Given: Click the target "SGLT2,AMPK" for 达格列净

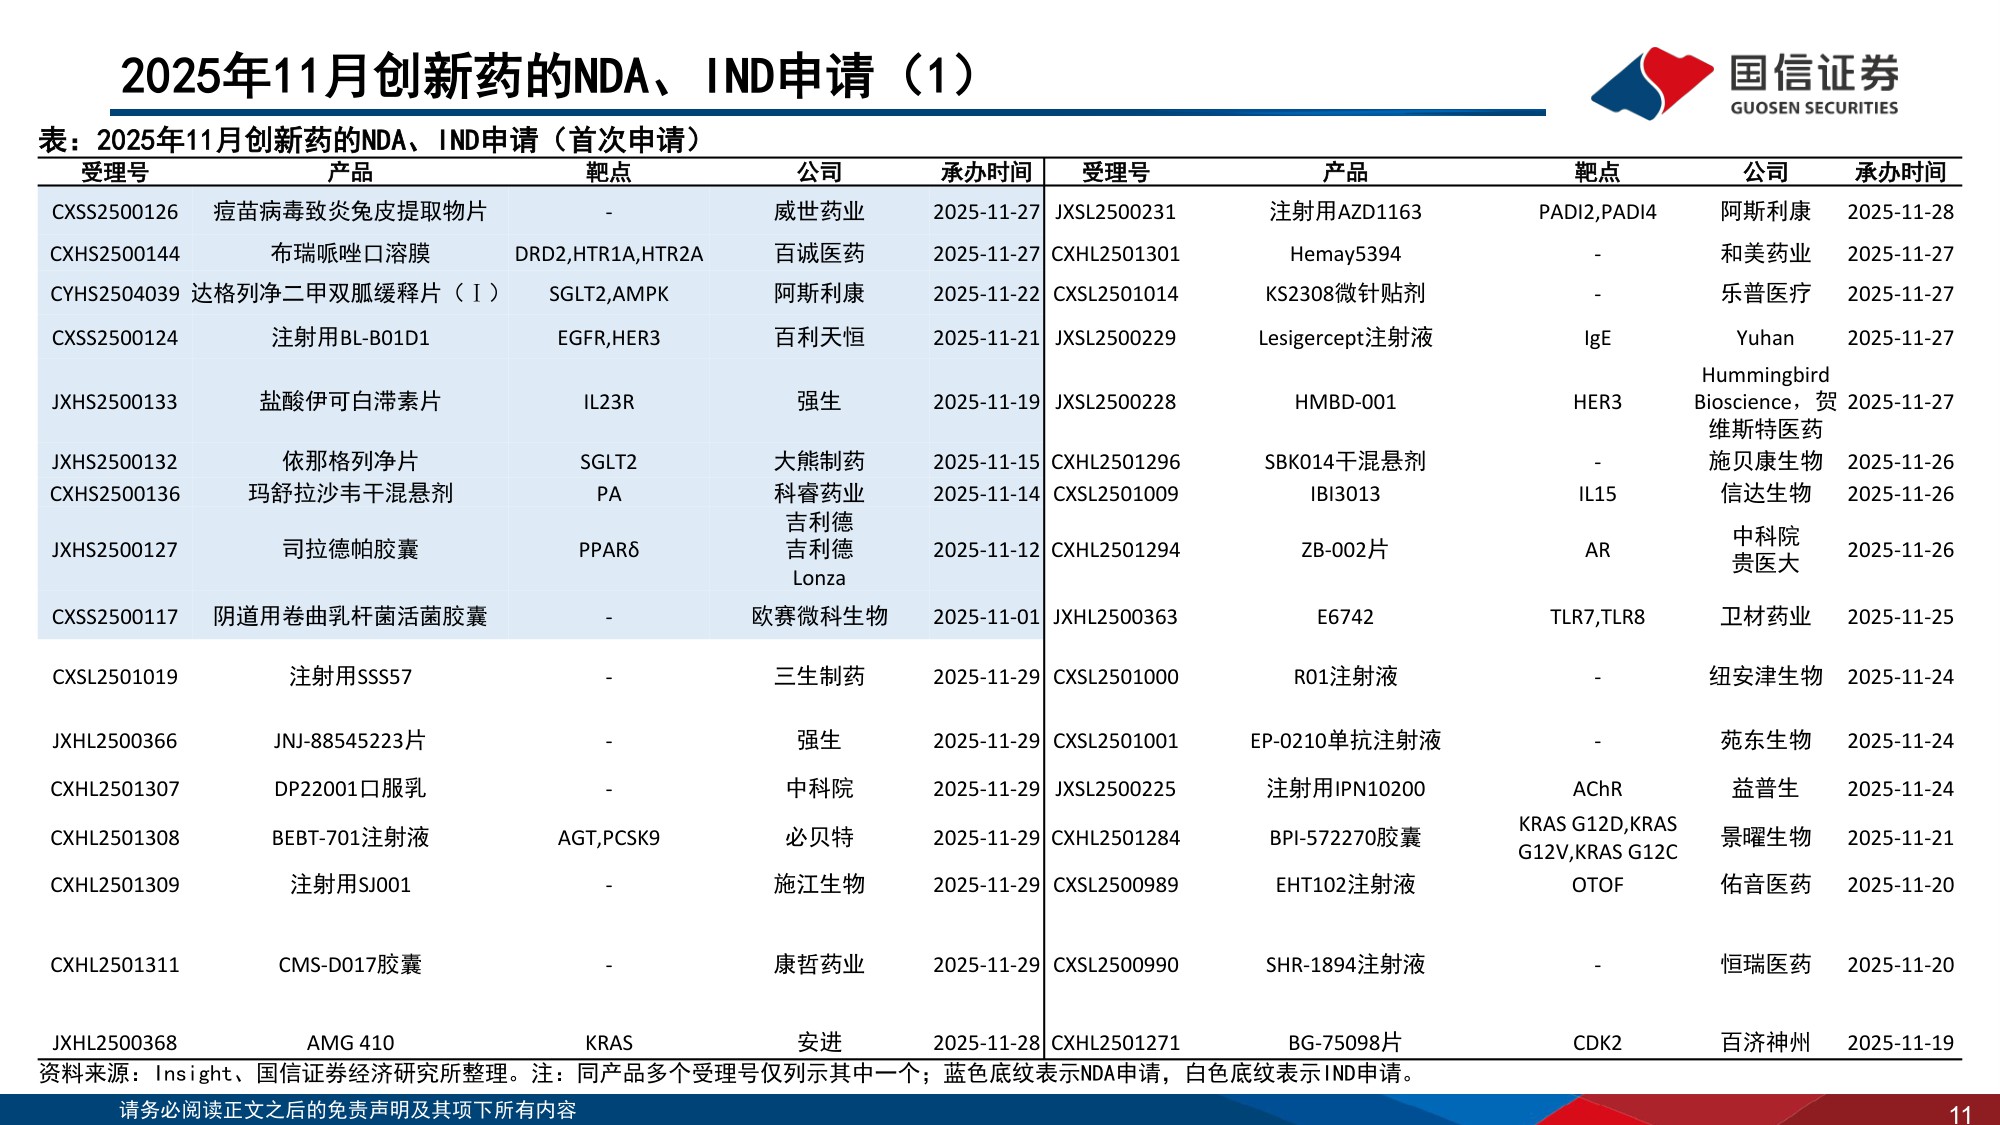Looking at the screenshot, I should [x=610, y=296].
